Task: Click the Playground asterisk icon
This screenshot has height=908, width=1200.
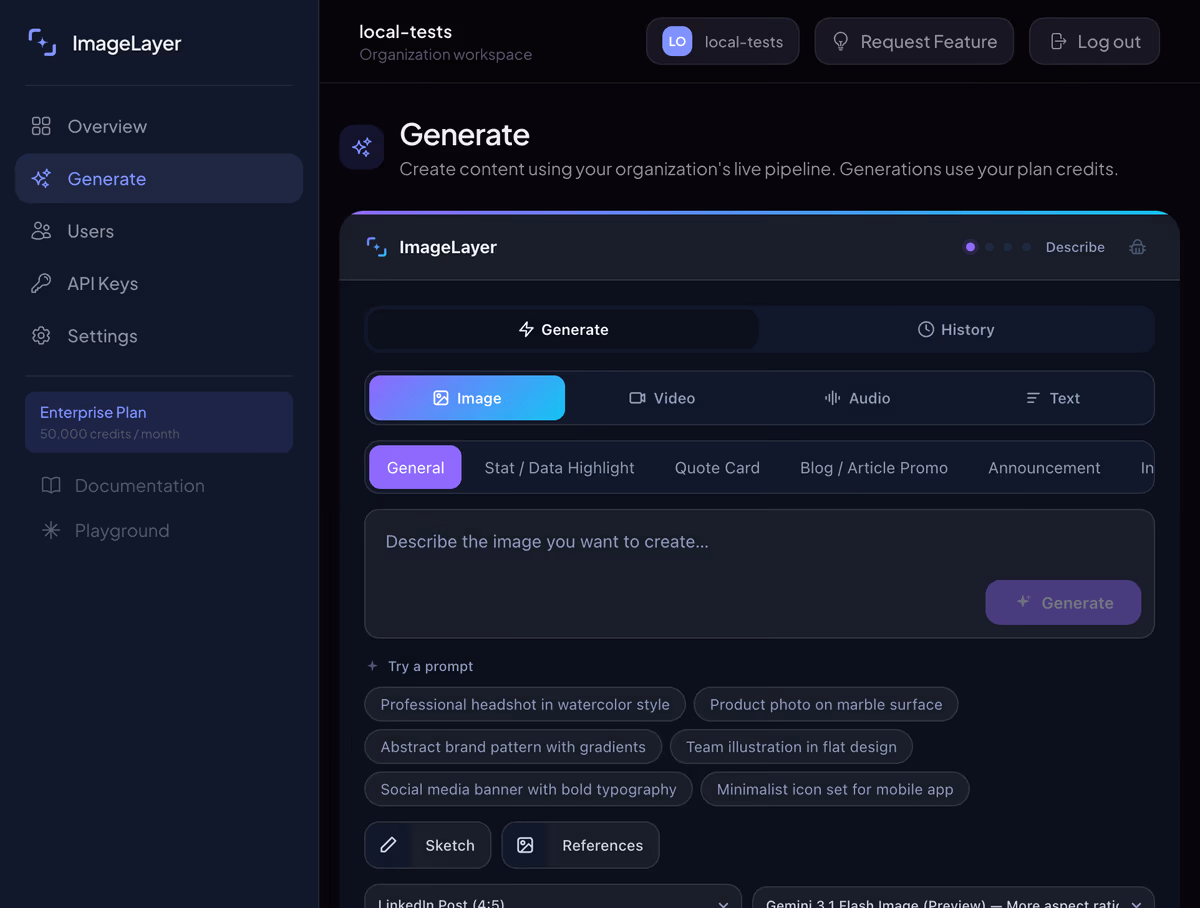Action: pyautogui.click(x=51, y=530)
